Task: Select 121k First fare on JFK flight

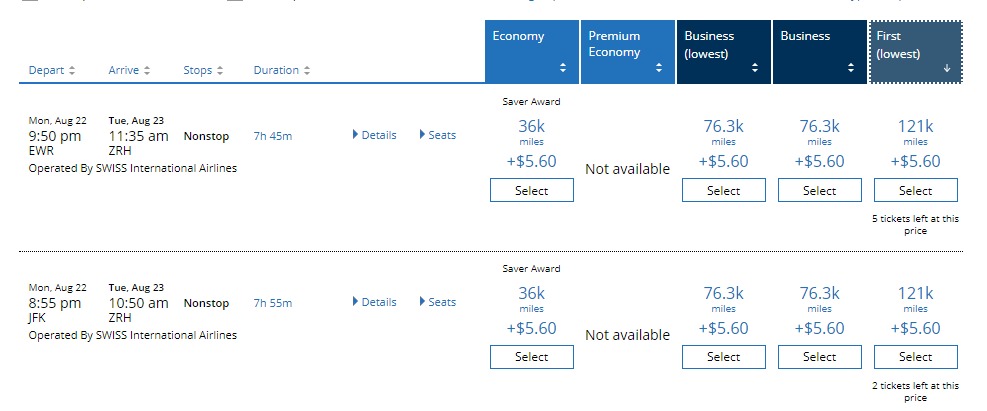Action: pyautogui.click(x=916, y=357)
